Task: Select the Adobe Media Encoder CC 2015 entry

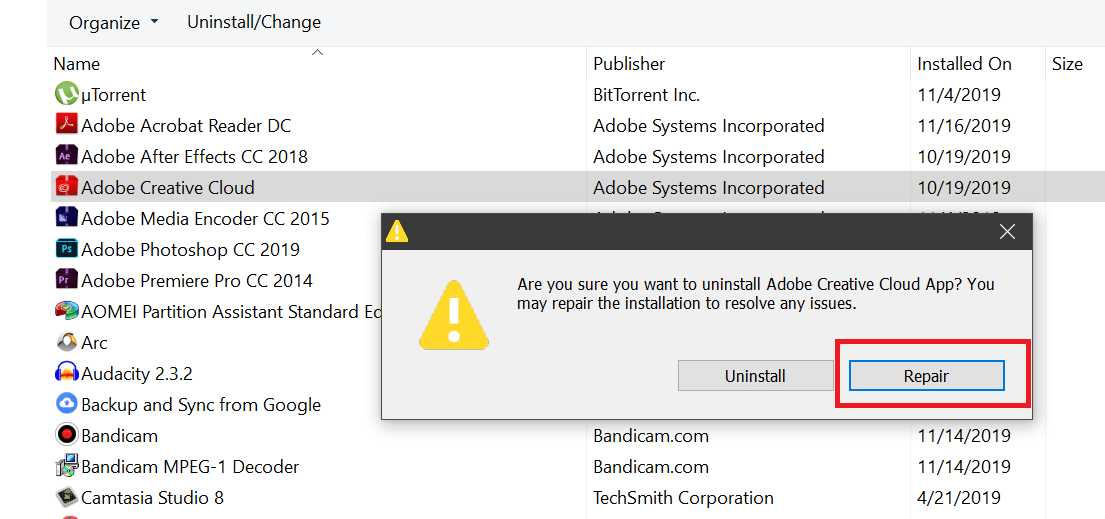Action: click(205, 219)
